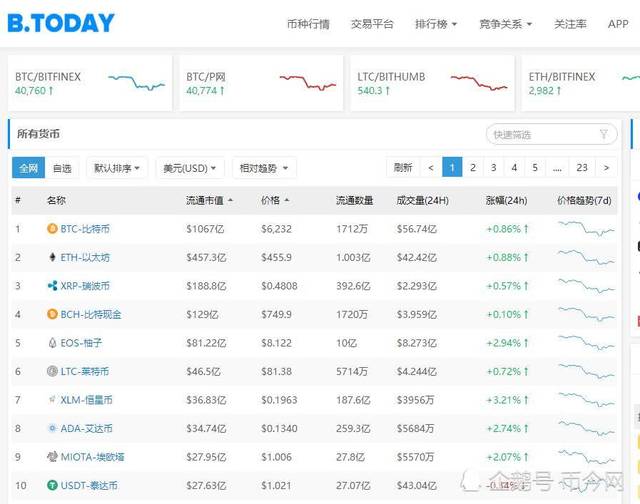This screenshot has width=640, height=504.
Task: Click the EOS icon in row 5
Action: coord(52,343)
